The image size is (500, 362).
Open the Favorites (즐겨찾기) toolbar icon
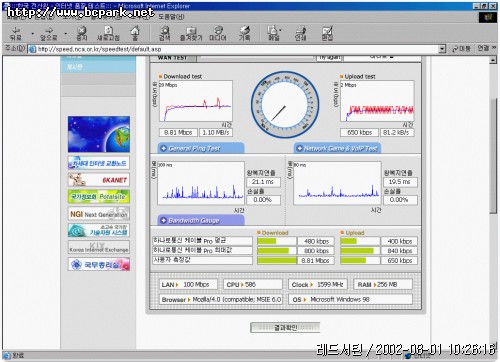point(191,33)
